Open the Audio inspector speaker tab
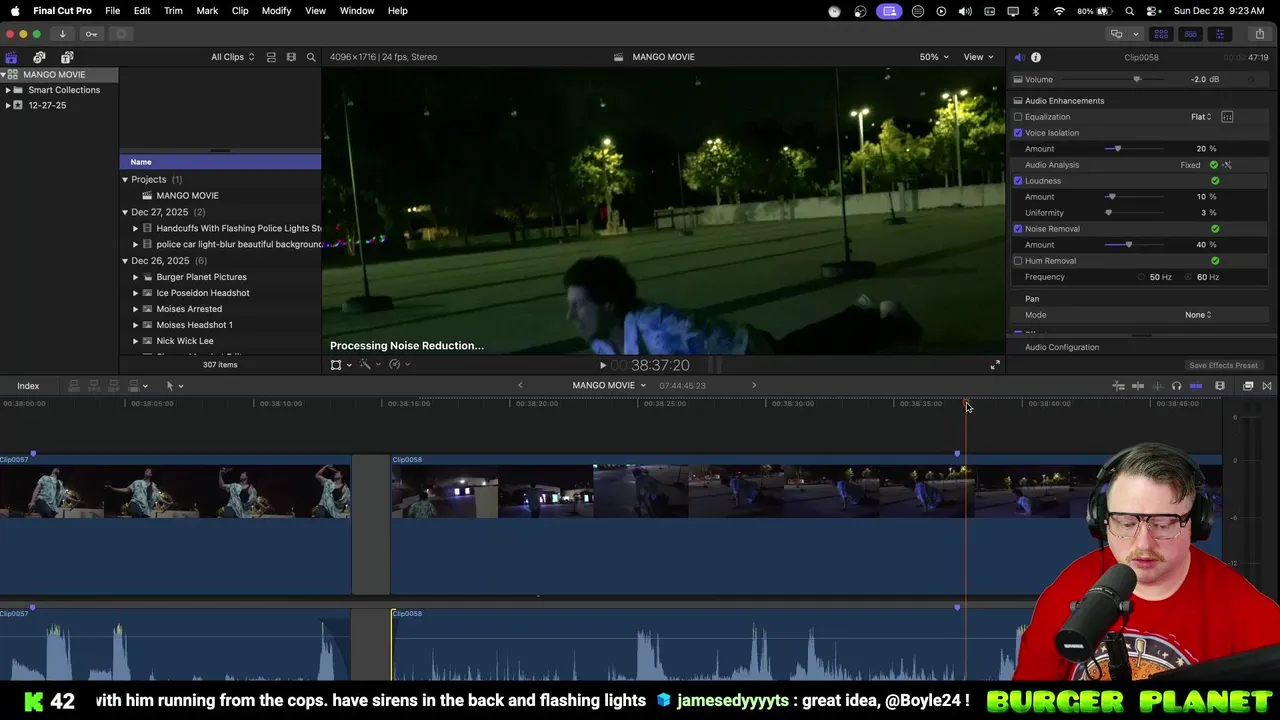1280x720 pixels. pyautogui.click(x=1019, y=57)
